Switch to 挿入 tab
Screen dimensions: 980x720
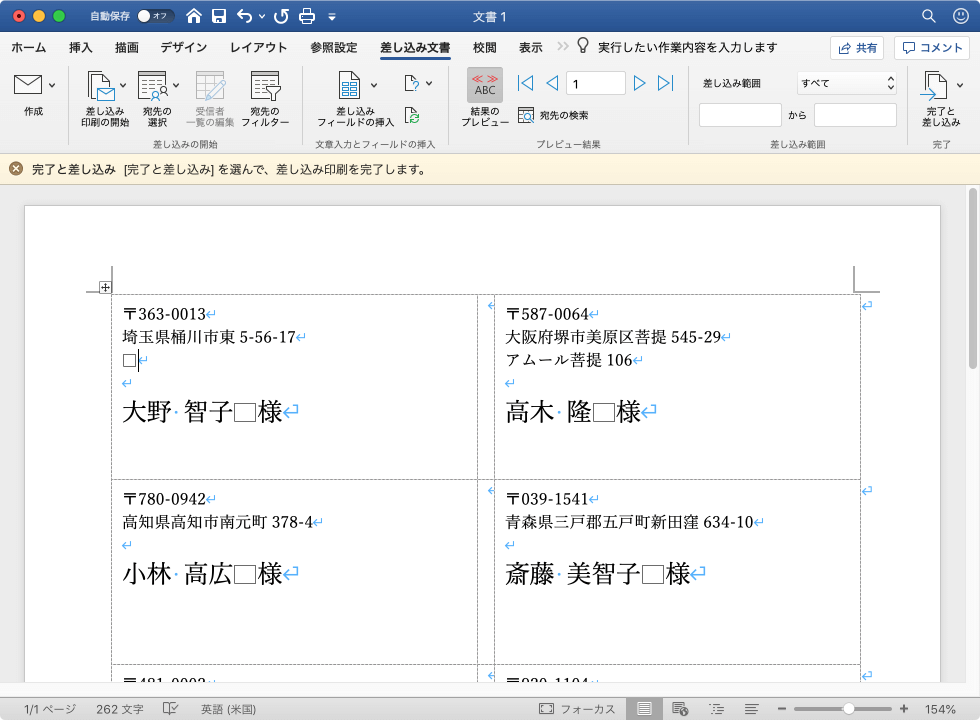(x=81, y=48)
